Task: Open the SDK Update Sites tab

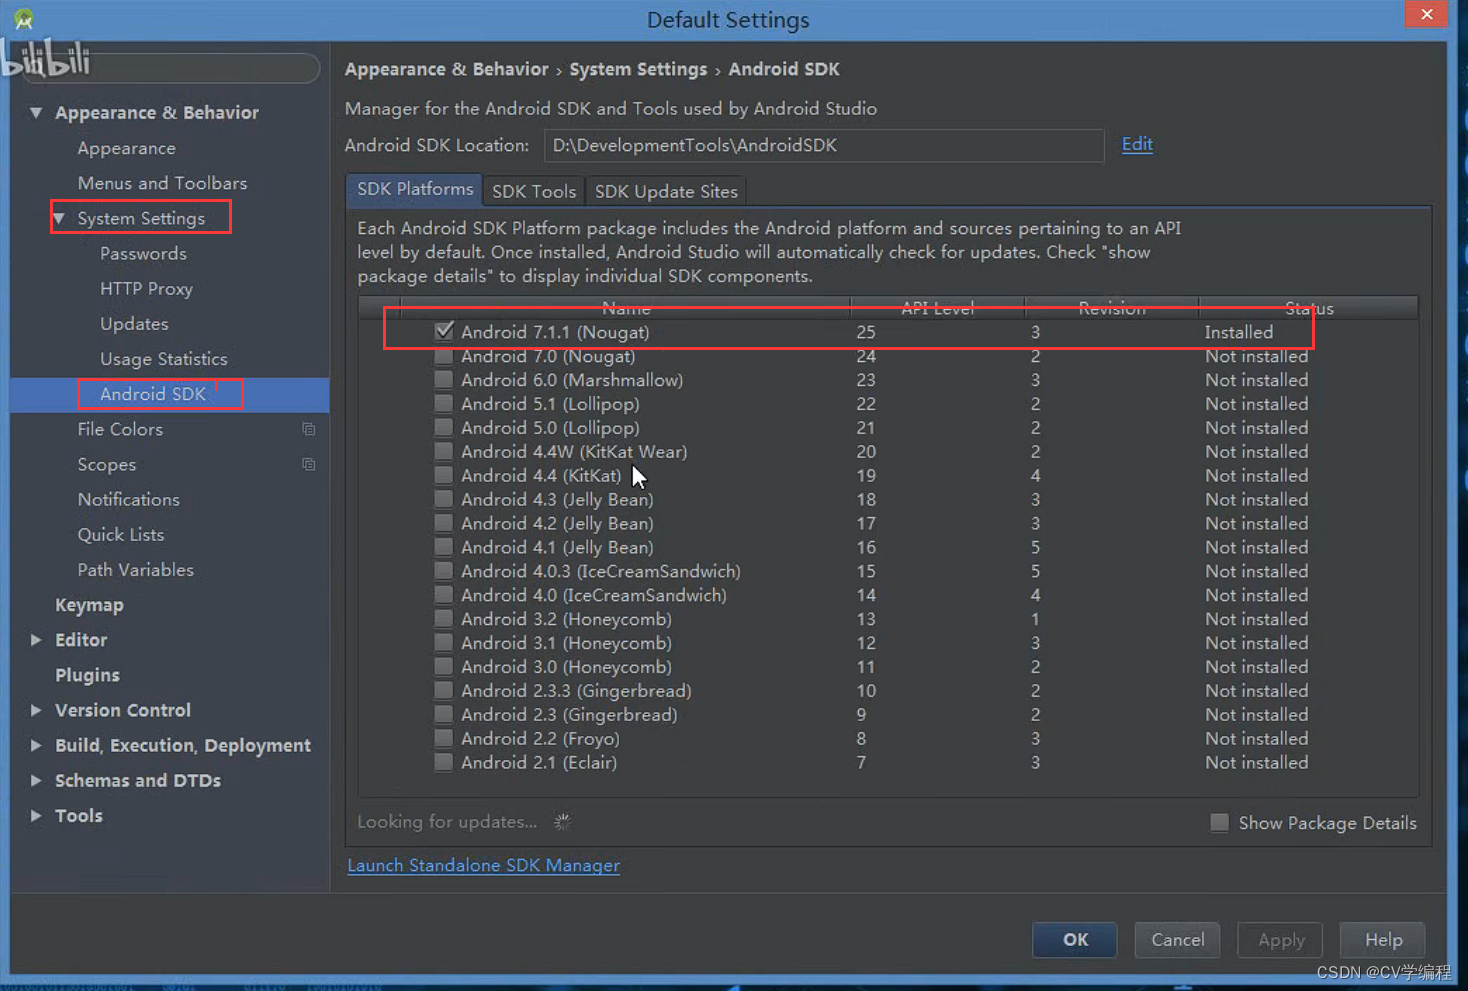Action: point(666,191)
